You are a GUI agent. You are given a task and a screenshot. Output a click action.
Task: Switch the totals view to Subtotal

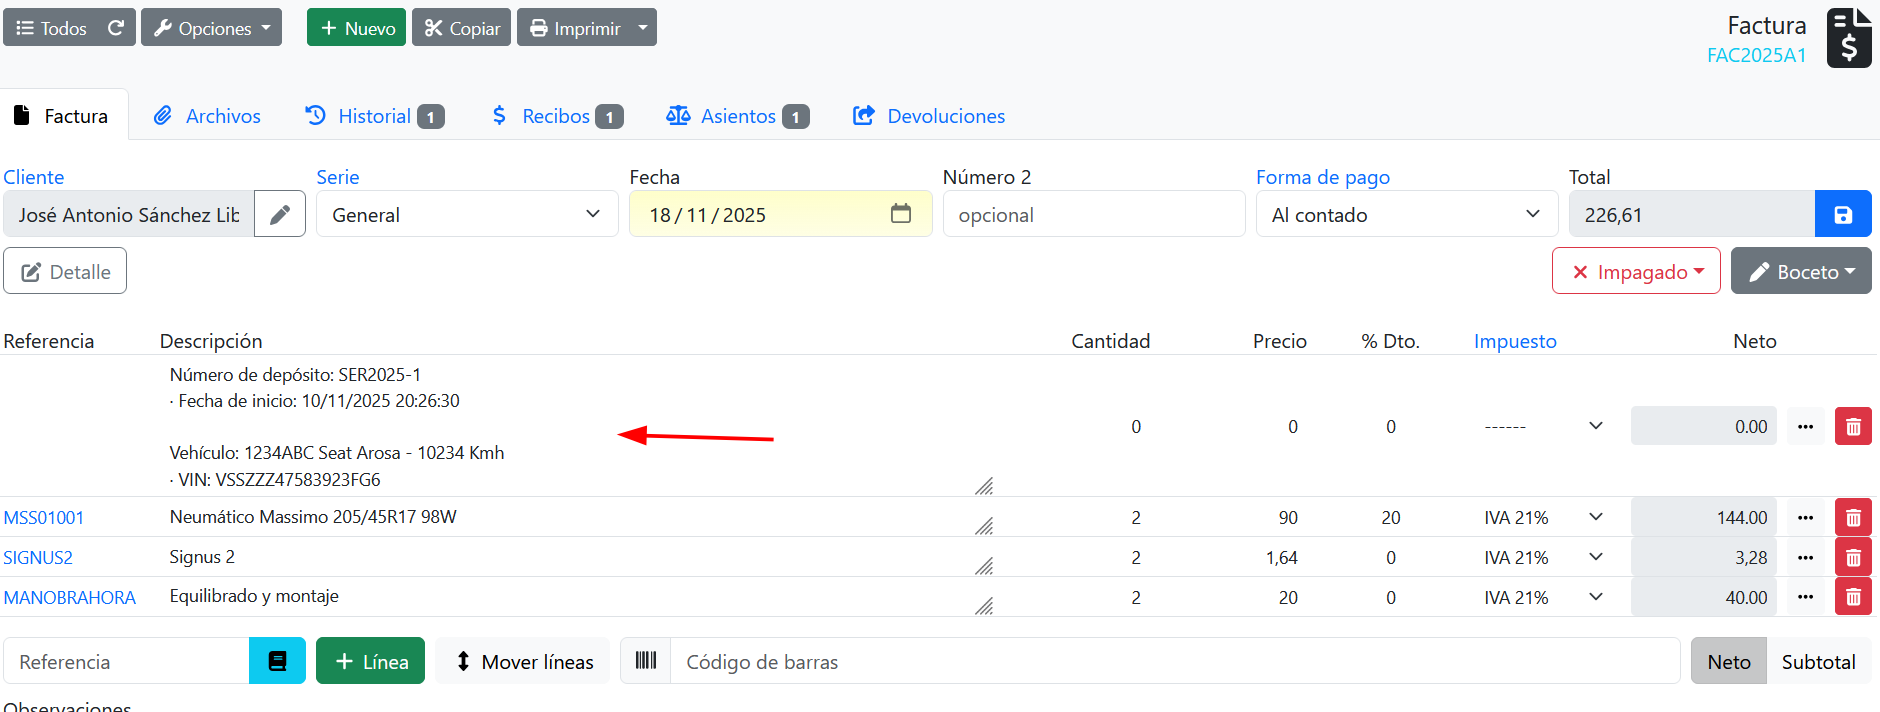(1817, 662)
